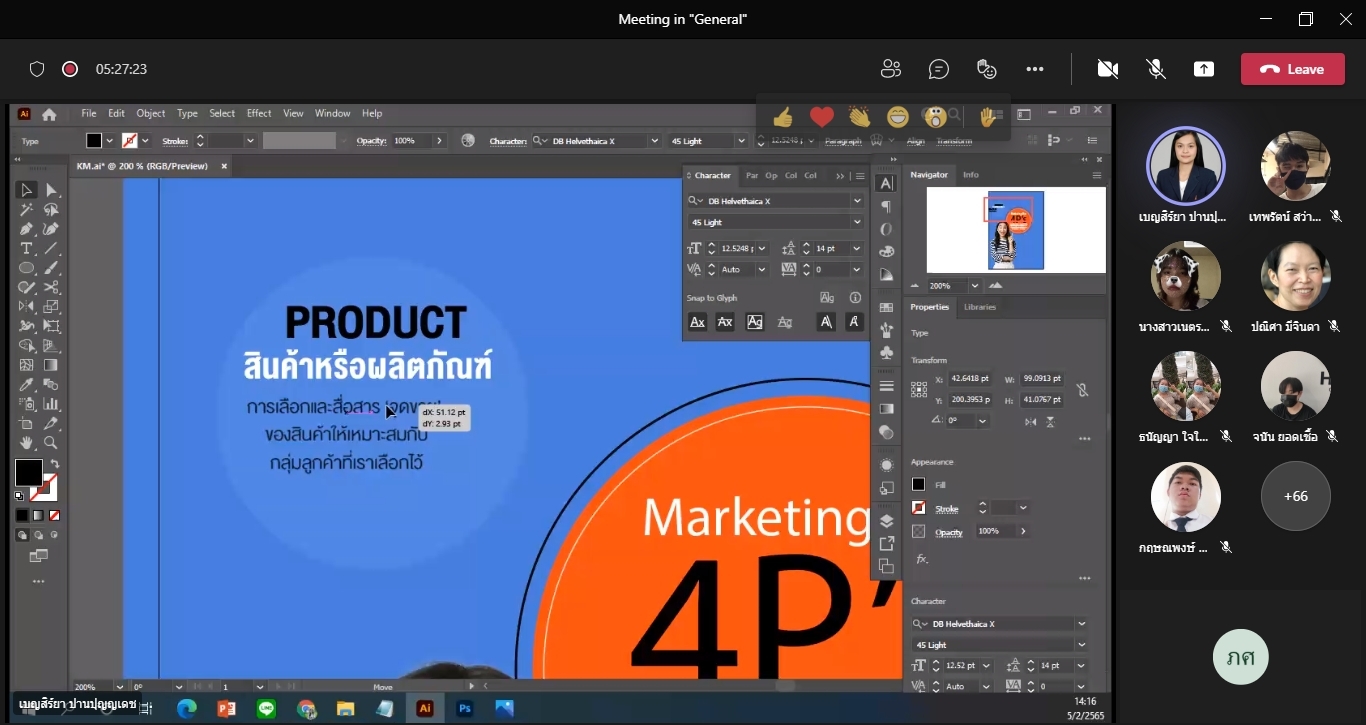Open the Symbols club icon in dock
1366x725 pixels.
click(x=886, y=352)
